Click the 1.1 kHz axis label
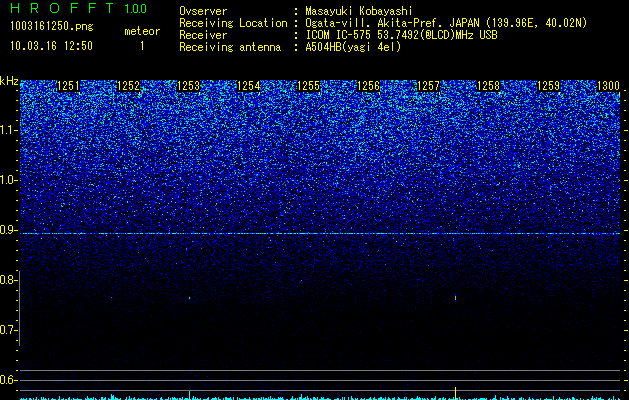 [8, 130]
